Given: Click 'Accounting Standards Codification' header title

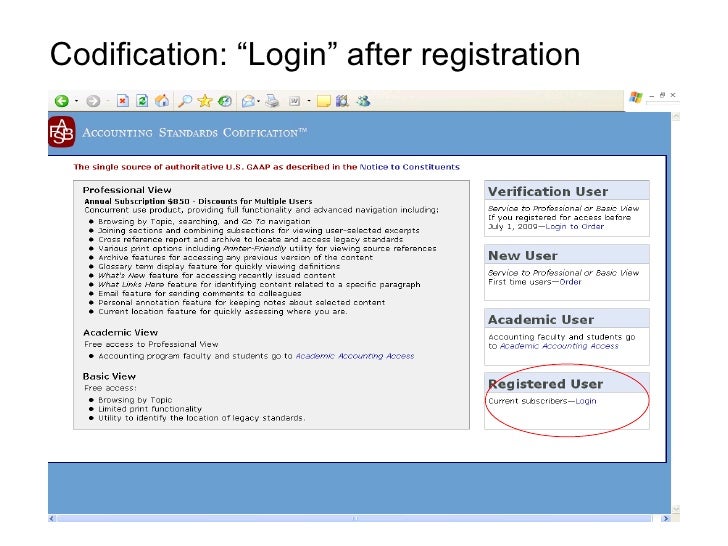Looking at the screenshot, I should point(195,133).
